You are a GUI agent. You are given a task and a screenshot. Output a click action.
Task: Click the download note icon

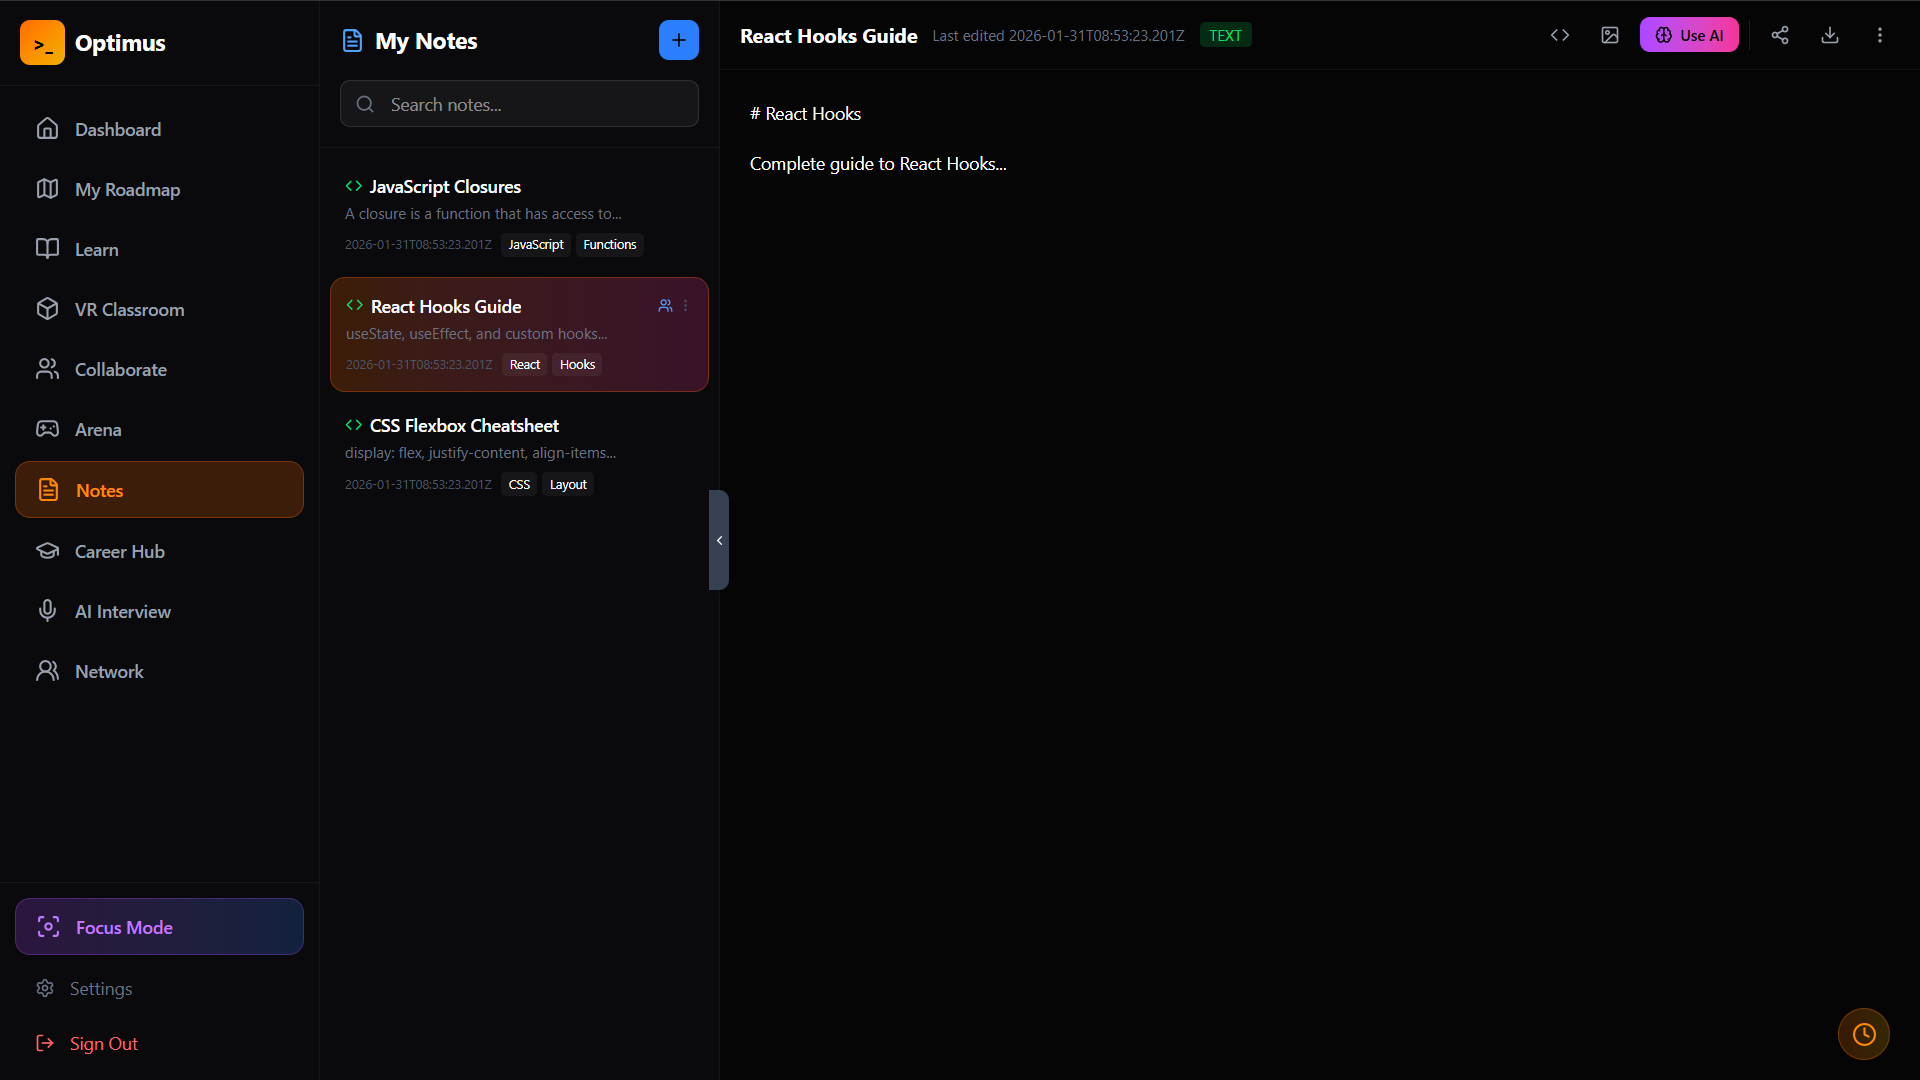coord(1830,35)
